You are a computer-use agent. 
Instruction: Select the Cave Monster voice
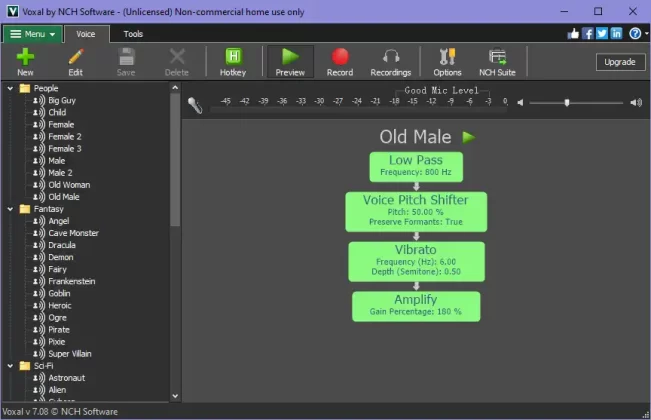point(73,233)
